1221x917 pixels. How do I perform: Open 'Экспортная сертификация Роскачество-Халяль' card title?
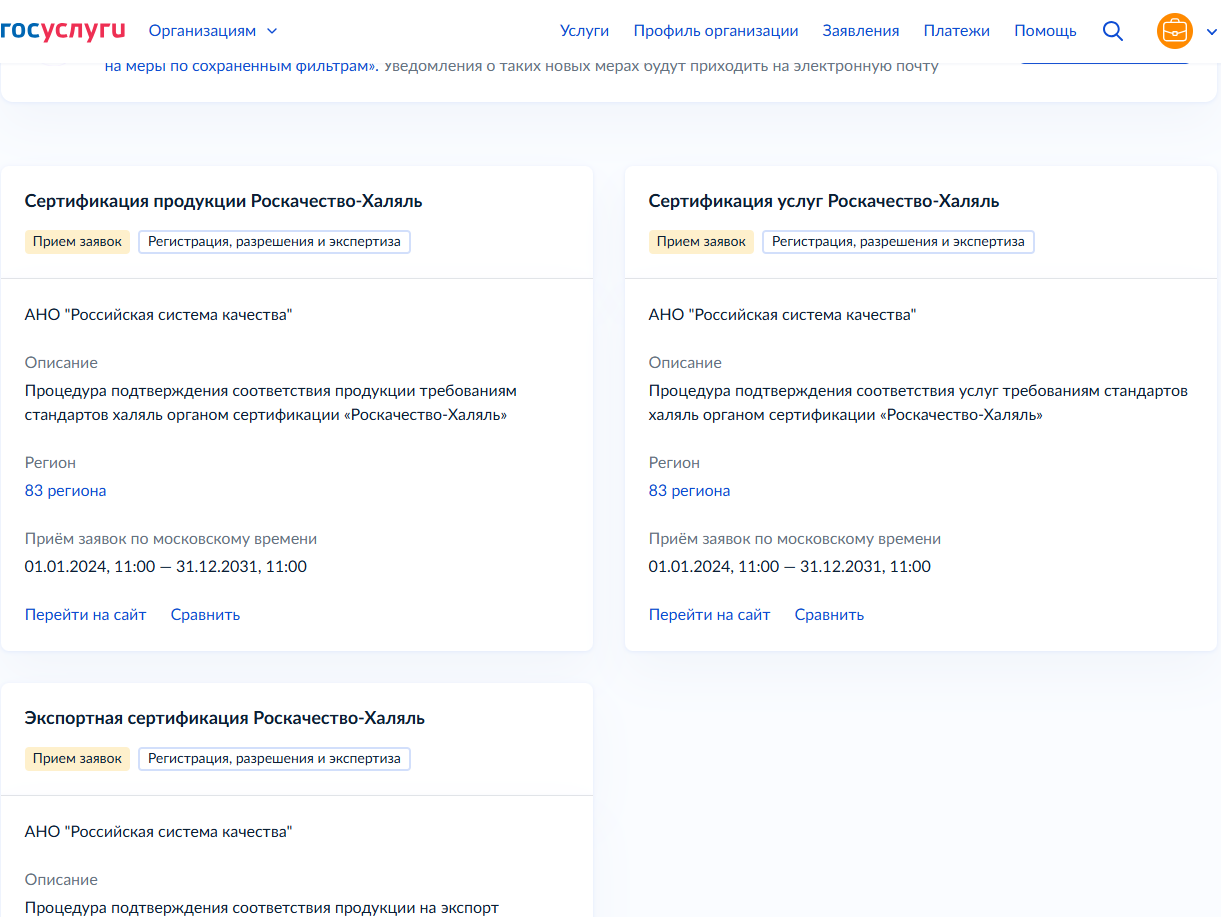[225, 718]
